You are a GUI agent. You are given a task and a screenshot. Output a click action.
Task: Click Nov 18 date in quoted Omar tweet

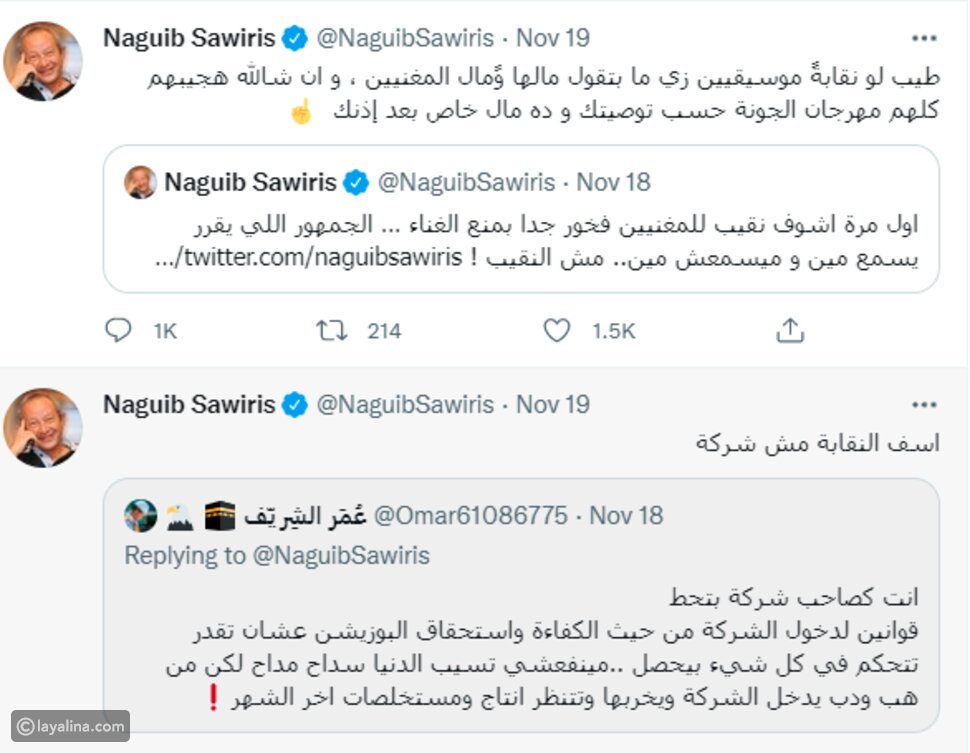[626, 516]
